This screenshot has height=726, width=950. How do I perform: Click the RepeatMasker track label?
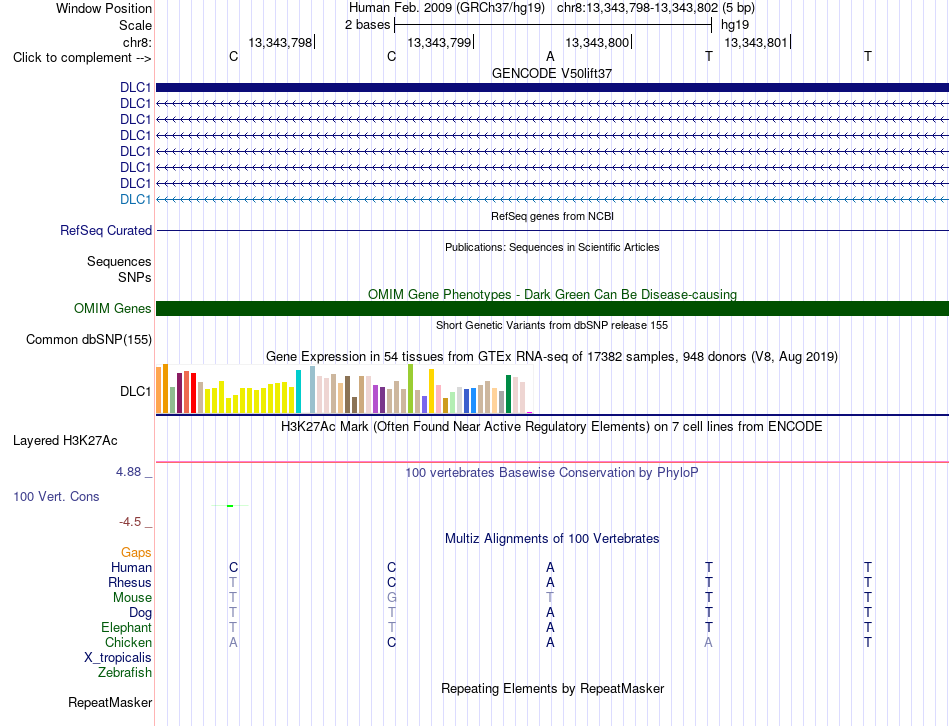coord(110,703)
